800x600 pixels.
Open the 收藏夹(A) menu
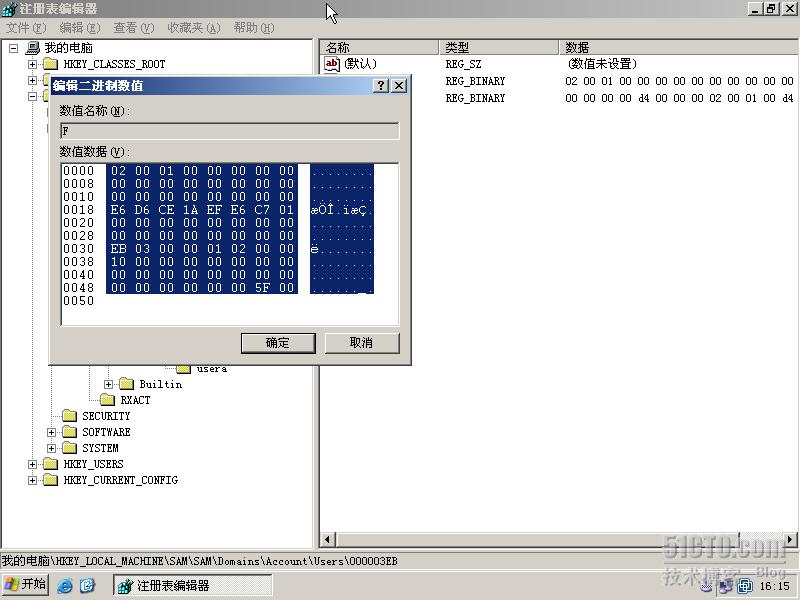[x=194, y=28]
